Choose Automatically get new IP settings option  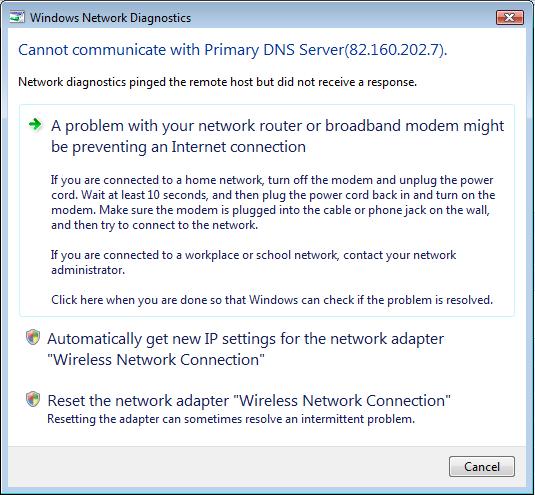246,349
